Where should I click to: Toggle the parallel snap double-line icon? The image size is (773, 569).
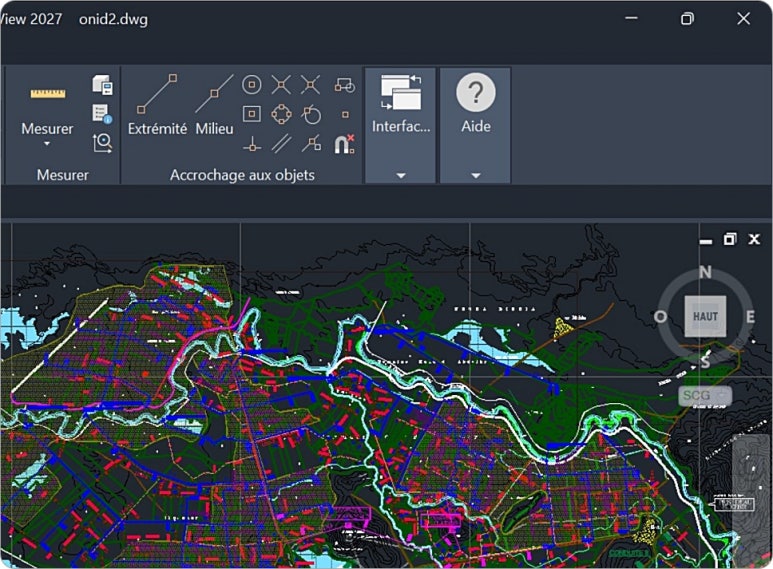coord(281,144)
